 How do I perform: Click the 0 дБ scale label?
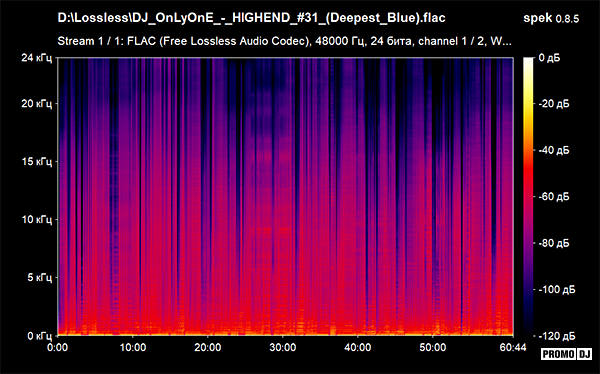point(549,58)
